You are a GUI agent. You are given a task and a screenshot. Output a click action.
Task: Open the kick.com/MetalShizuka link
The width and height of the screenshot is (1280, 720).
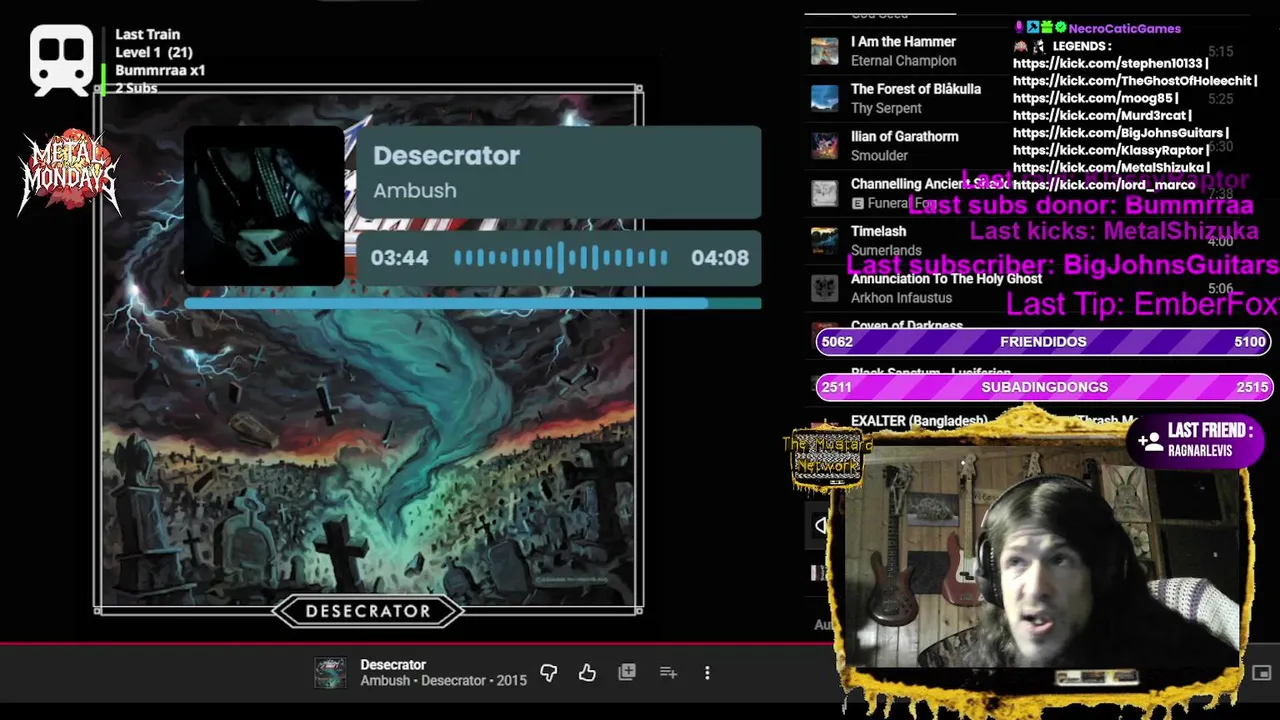tap(1109, 167)
